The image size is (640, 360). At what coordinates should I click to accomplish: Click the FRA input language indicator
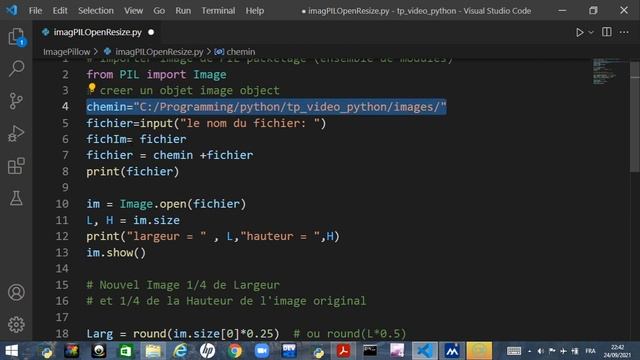coord(590,351)
